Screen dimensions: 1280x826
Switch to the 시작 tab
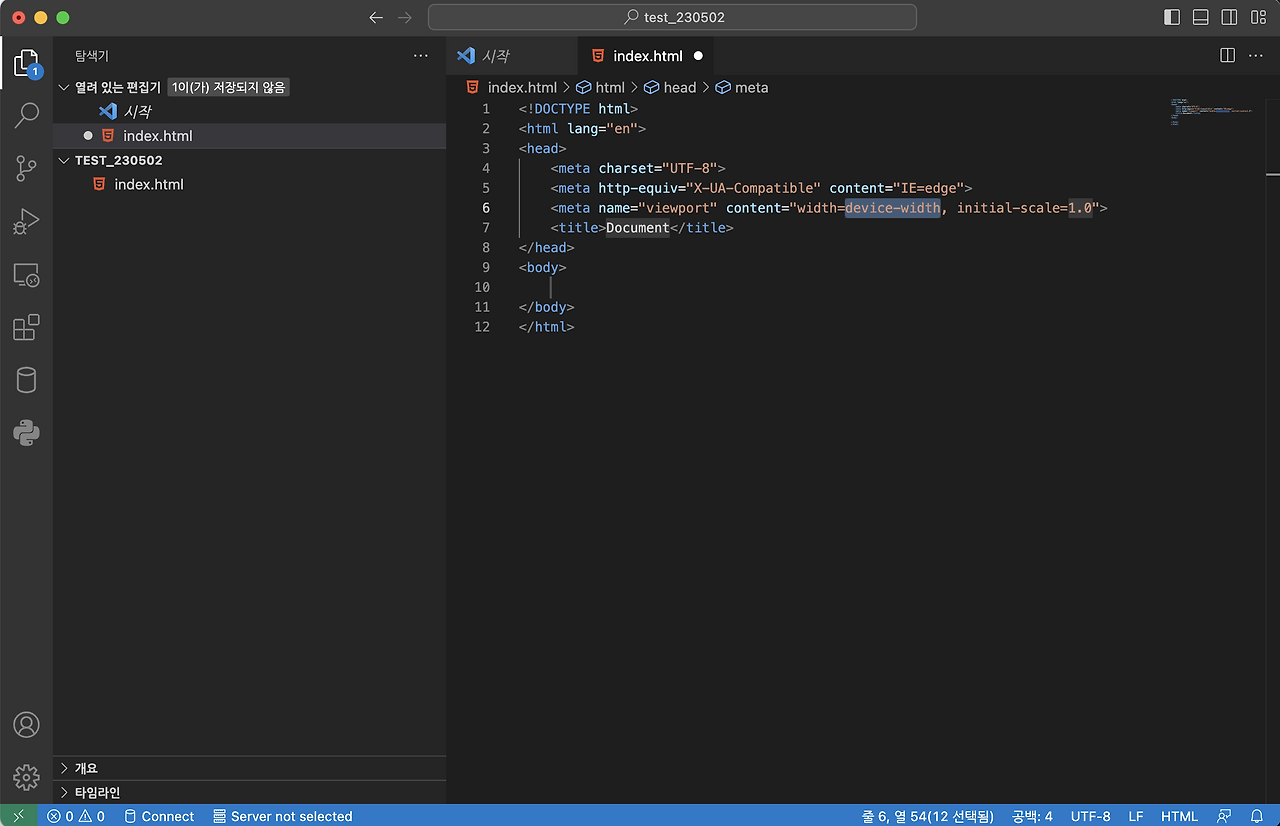pyautogui.click(x=511, y=56)
